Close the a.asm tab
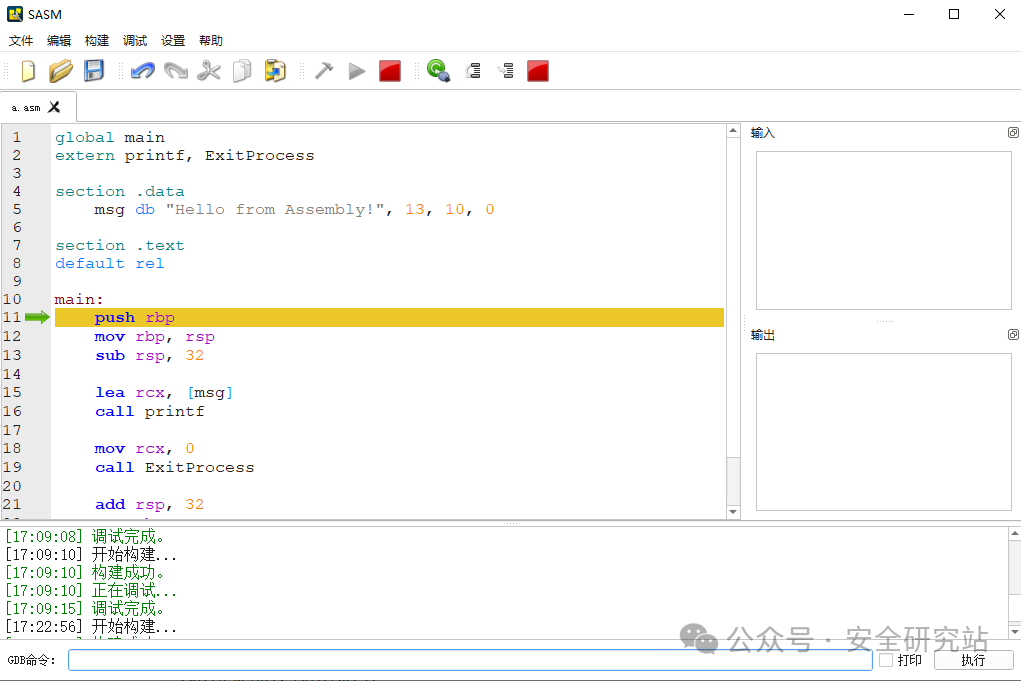This screenshot has height=681, width=1021. (54, 107)
